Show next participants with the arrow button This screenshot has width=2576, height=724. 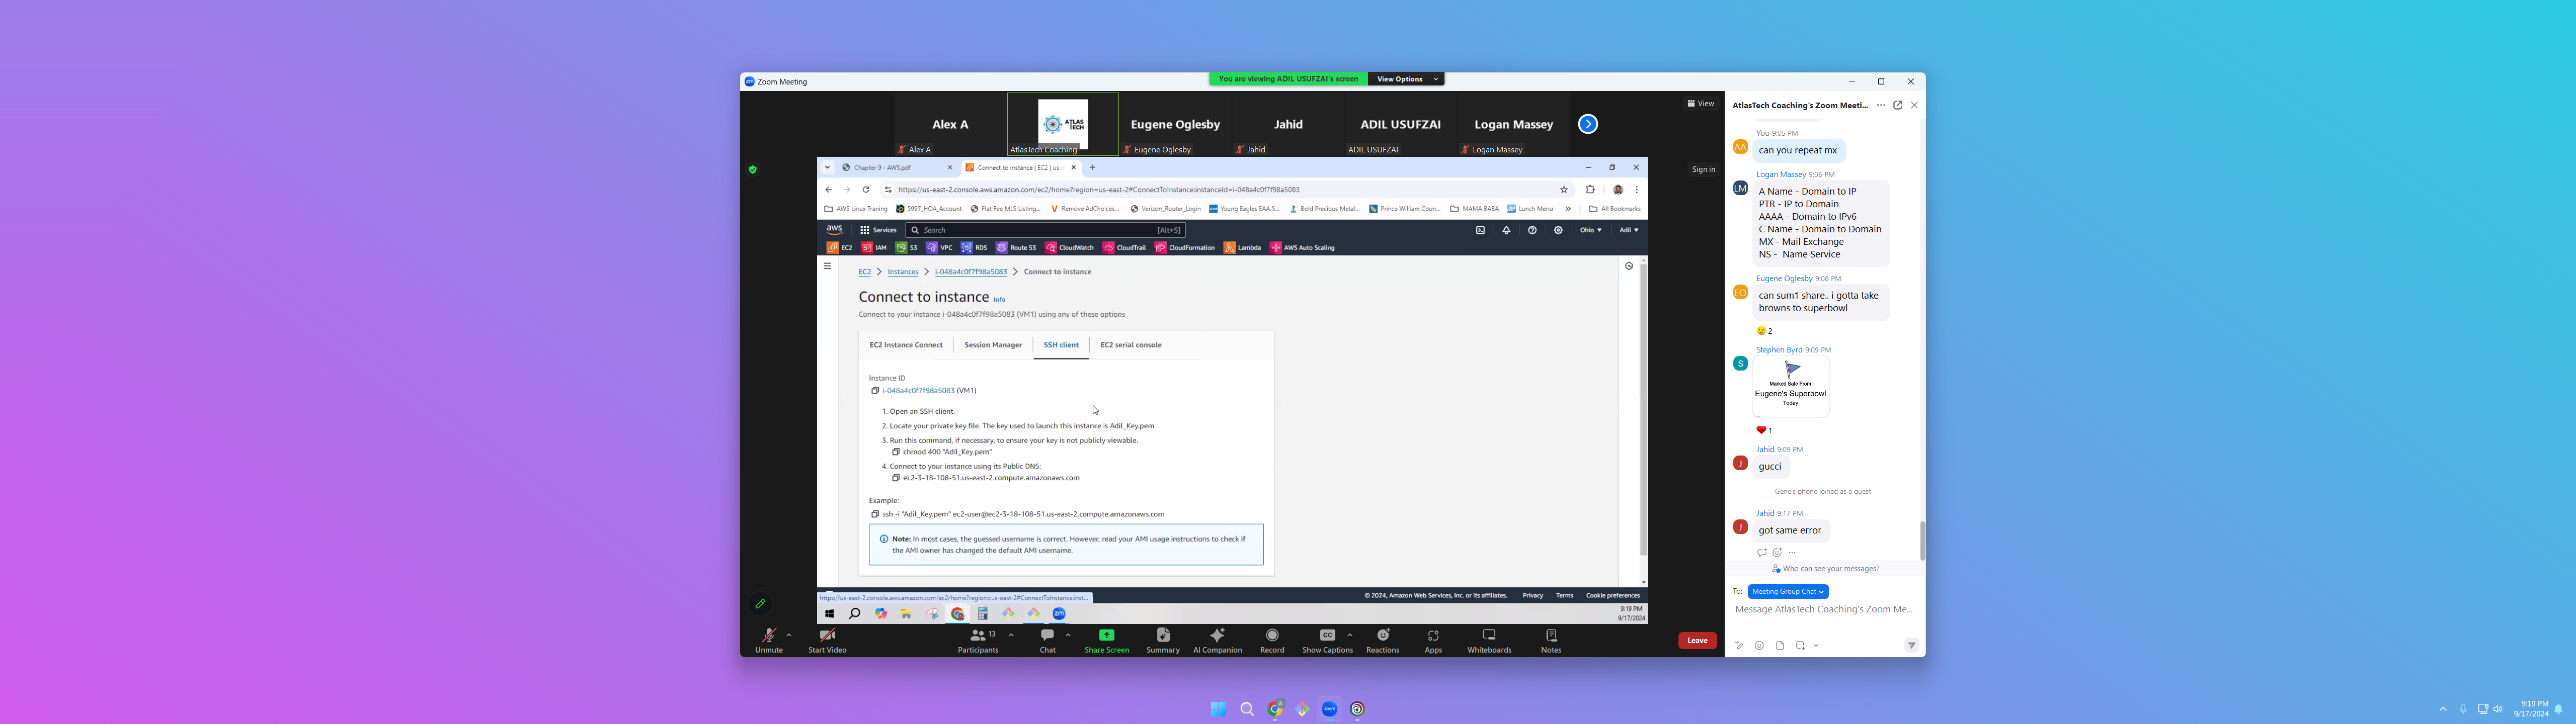[1588, 124]
